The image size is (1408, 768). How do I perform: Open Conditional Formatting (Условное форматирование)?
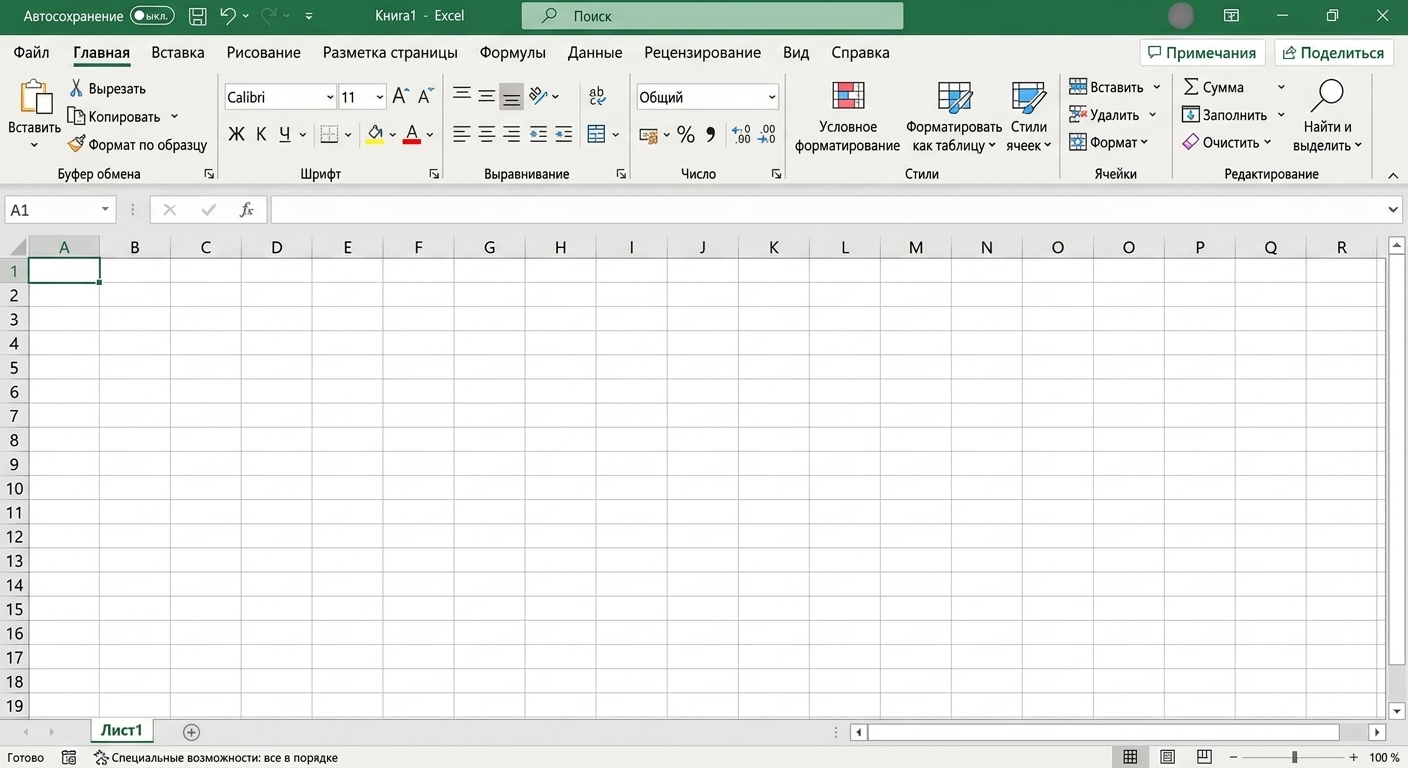[x=847, y=117]
